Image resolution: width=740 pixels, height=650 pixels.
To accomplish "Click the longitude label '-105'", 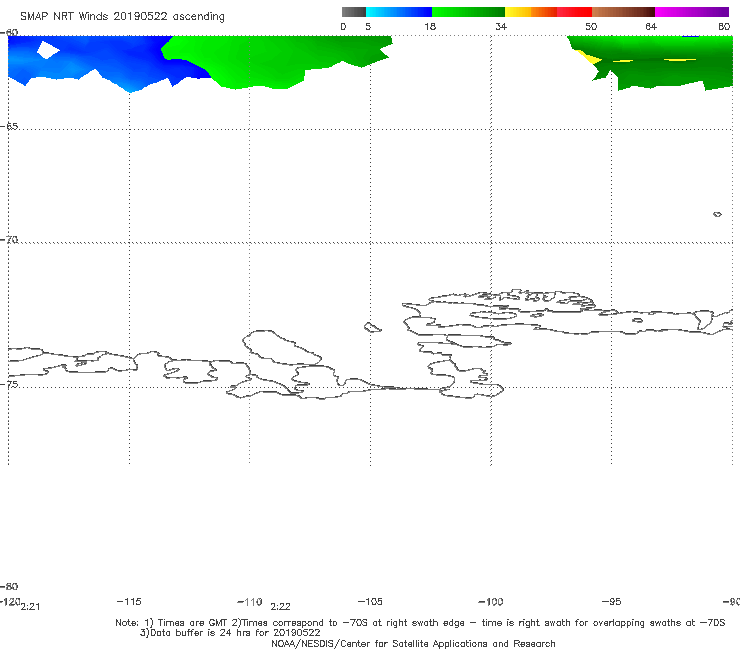I will (370, 602).
